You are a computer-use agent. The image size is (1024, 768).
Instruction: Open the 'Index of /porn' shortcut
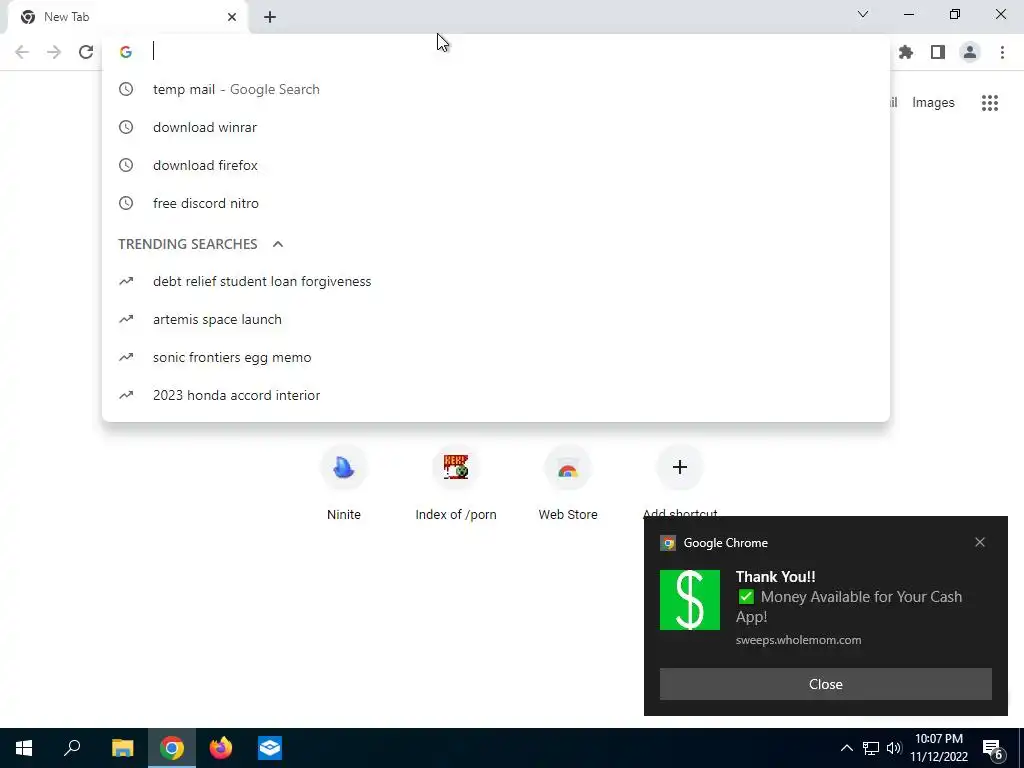point(456,483)
